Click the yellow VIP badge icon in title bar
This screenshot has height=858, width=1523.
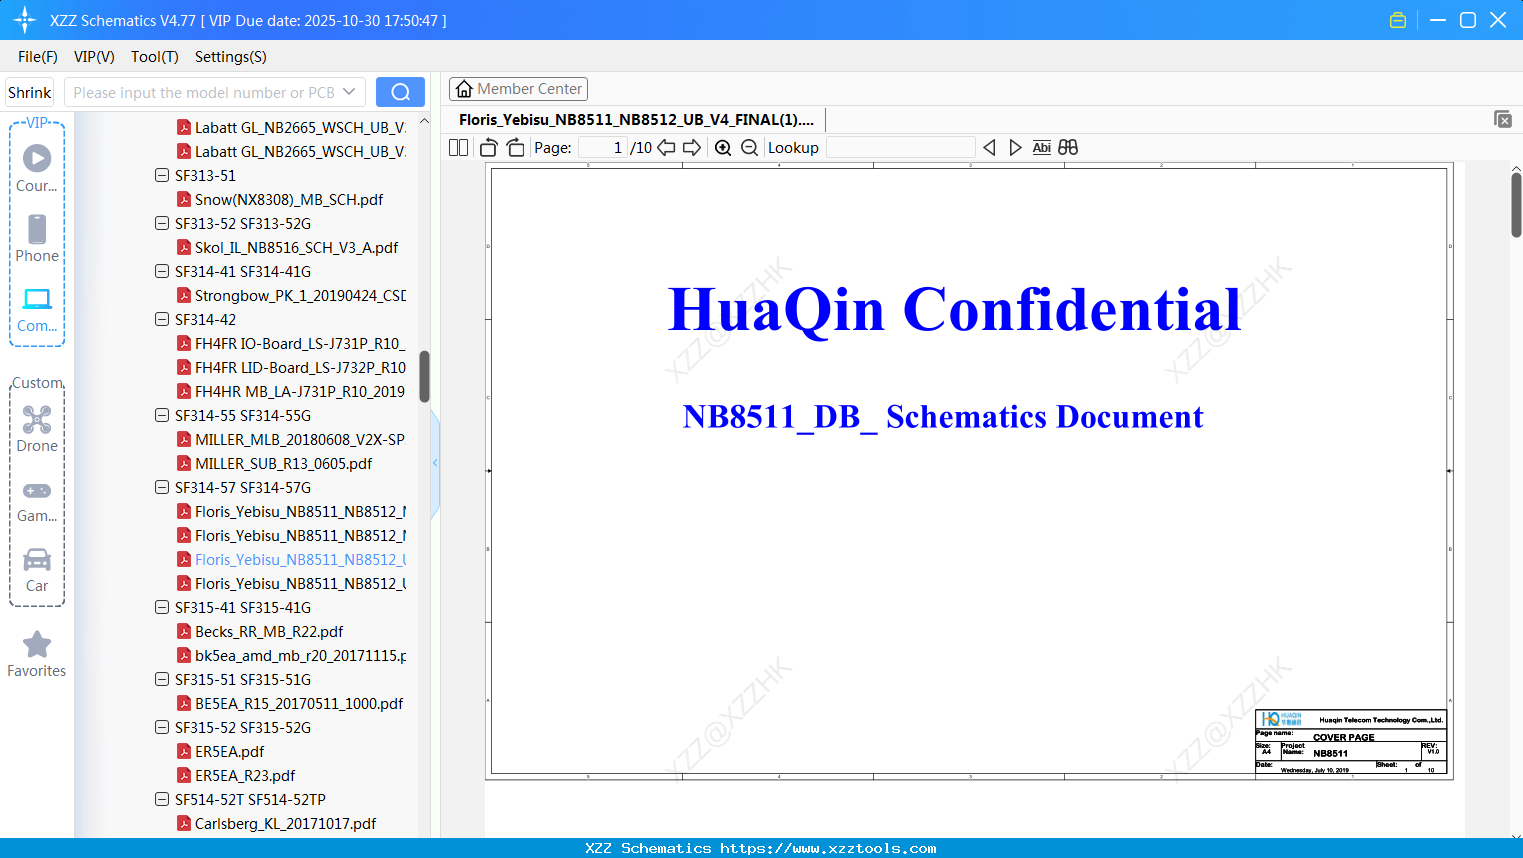(1398, 20)
